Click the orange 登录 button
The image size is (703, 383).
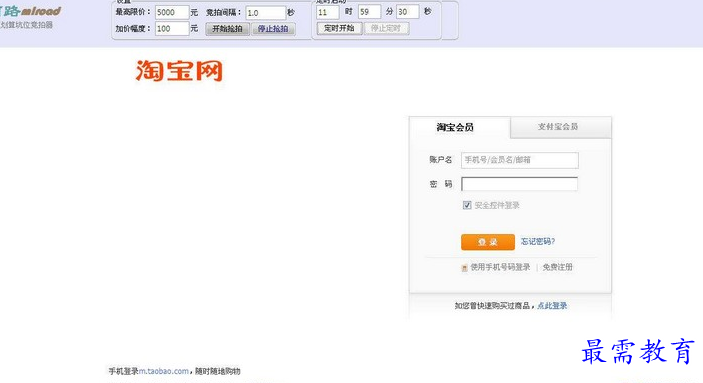click(487, 242)
